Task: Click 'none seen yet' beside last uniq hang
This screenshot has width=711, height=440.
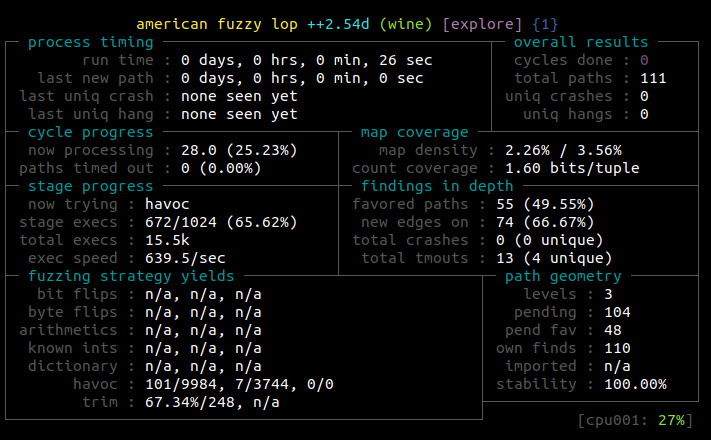Action: (239, 114)
